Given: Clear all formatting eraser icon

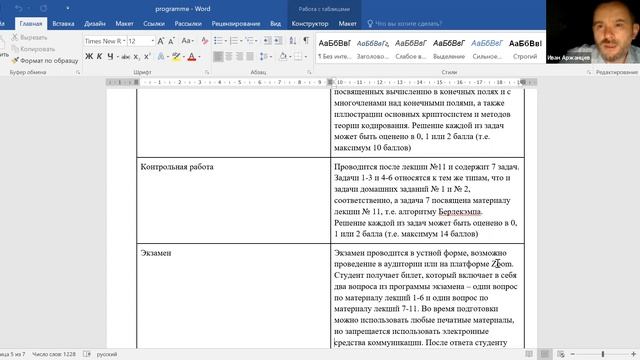Looking at the screenshot, I should click(x=204, y=41).
